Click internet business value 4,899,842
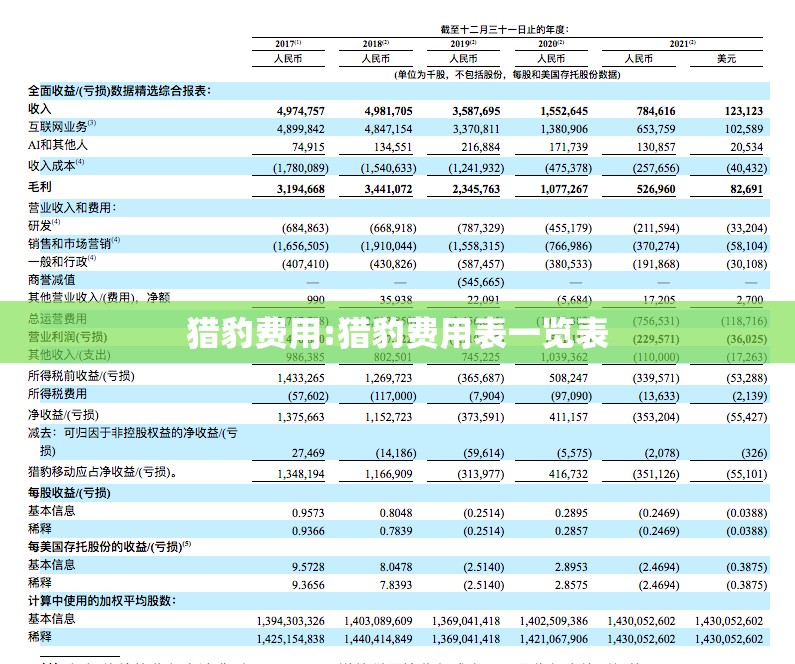 coord(301,129)
